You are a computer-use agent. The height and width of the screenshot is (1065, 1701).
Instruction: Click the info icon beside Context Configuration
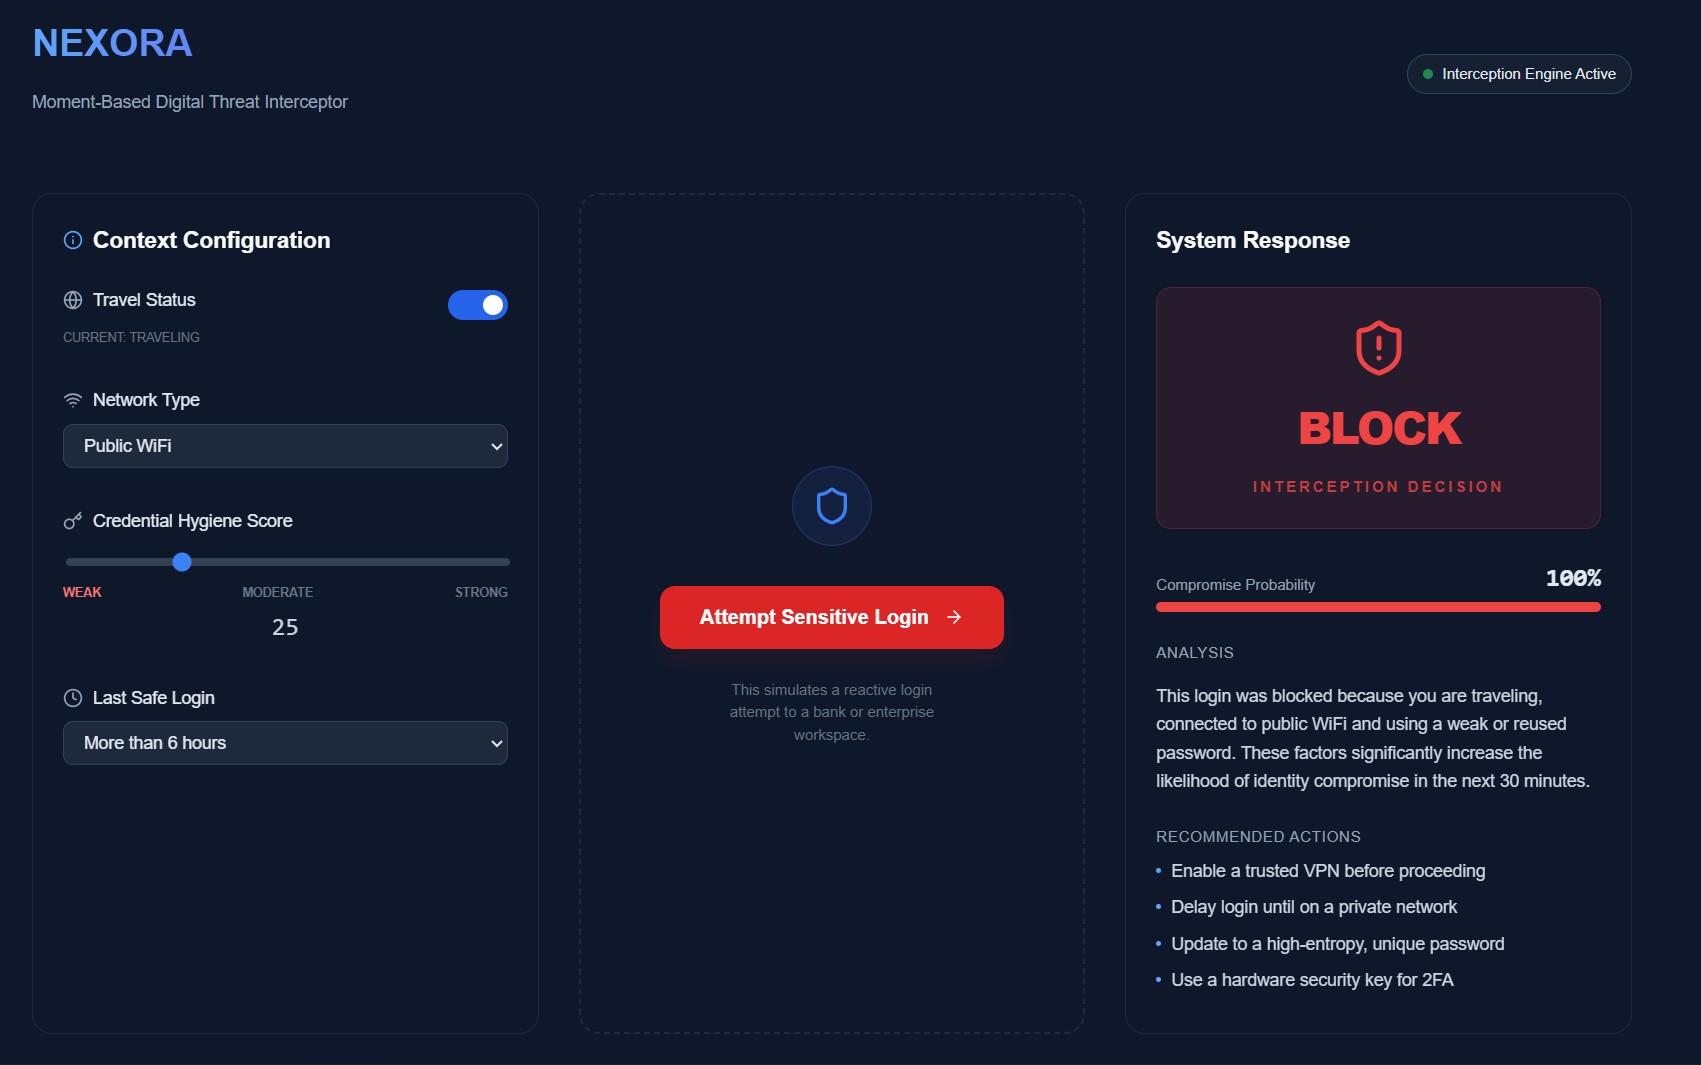point(73,240)
